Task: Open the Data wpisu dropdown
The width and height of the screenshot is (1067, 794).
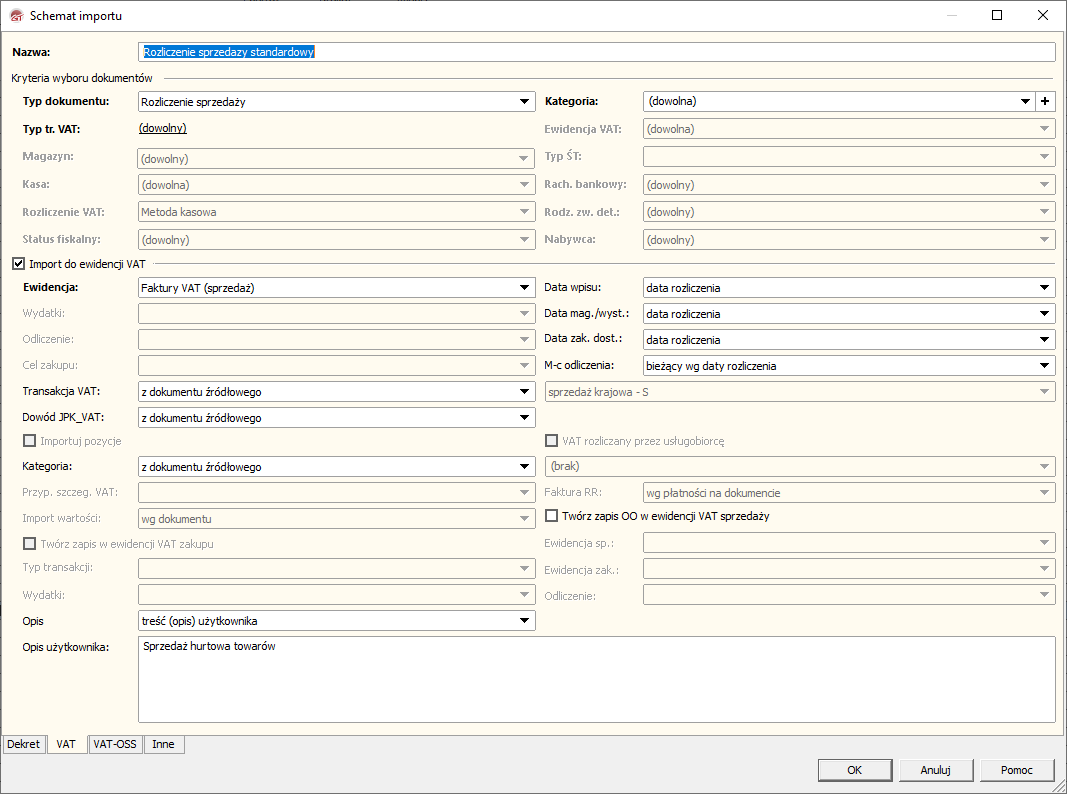Action: (1045, 288)
